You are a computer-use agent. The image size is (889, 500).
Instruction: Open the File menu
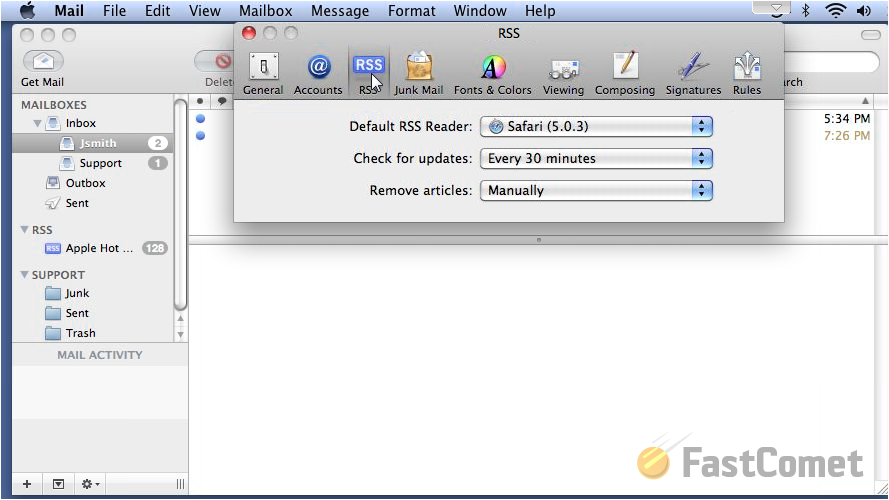click(115, 10)
